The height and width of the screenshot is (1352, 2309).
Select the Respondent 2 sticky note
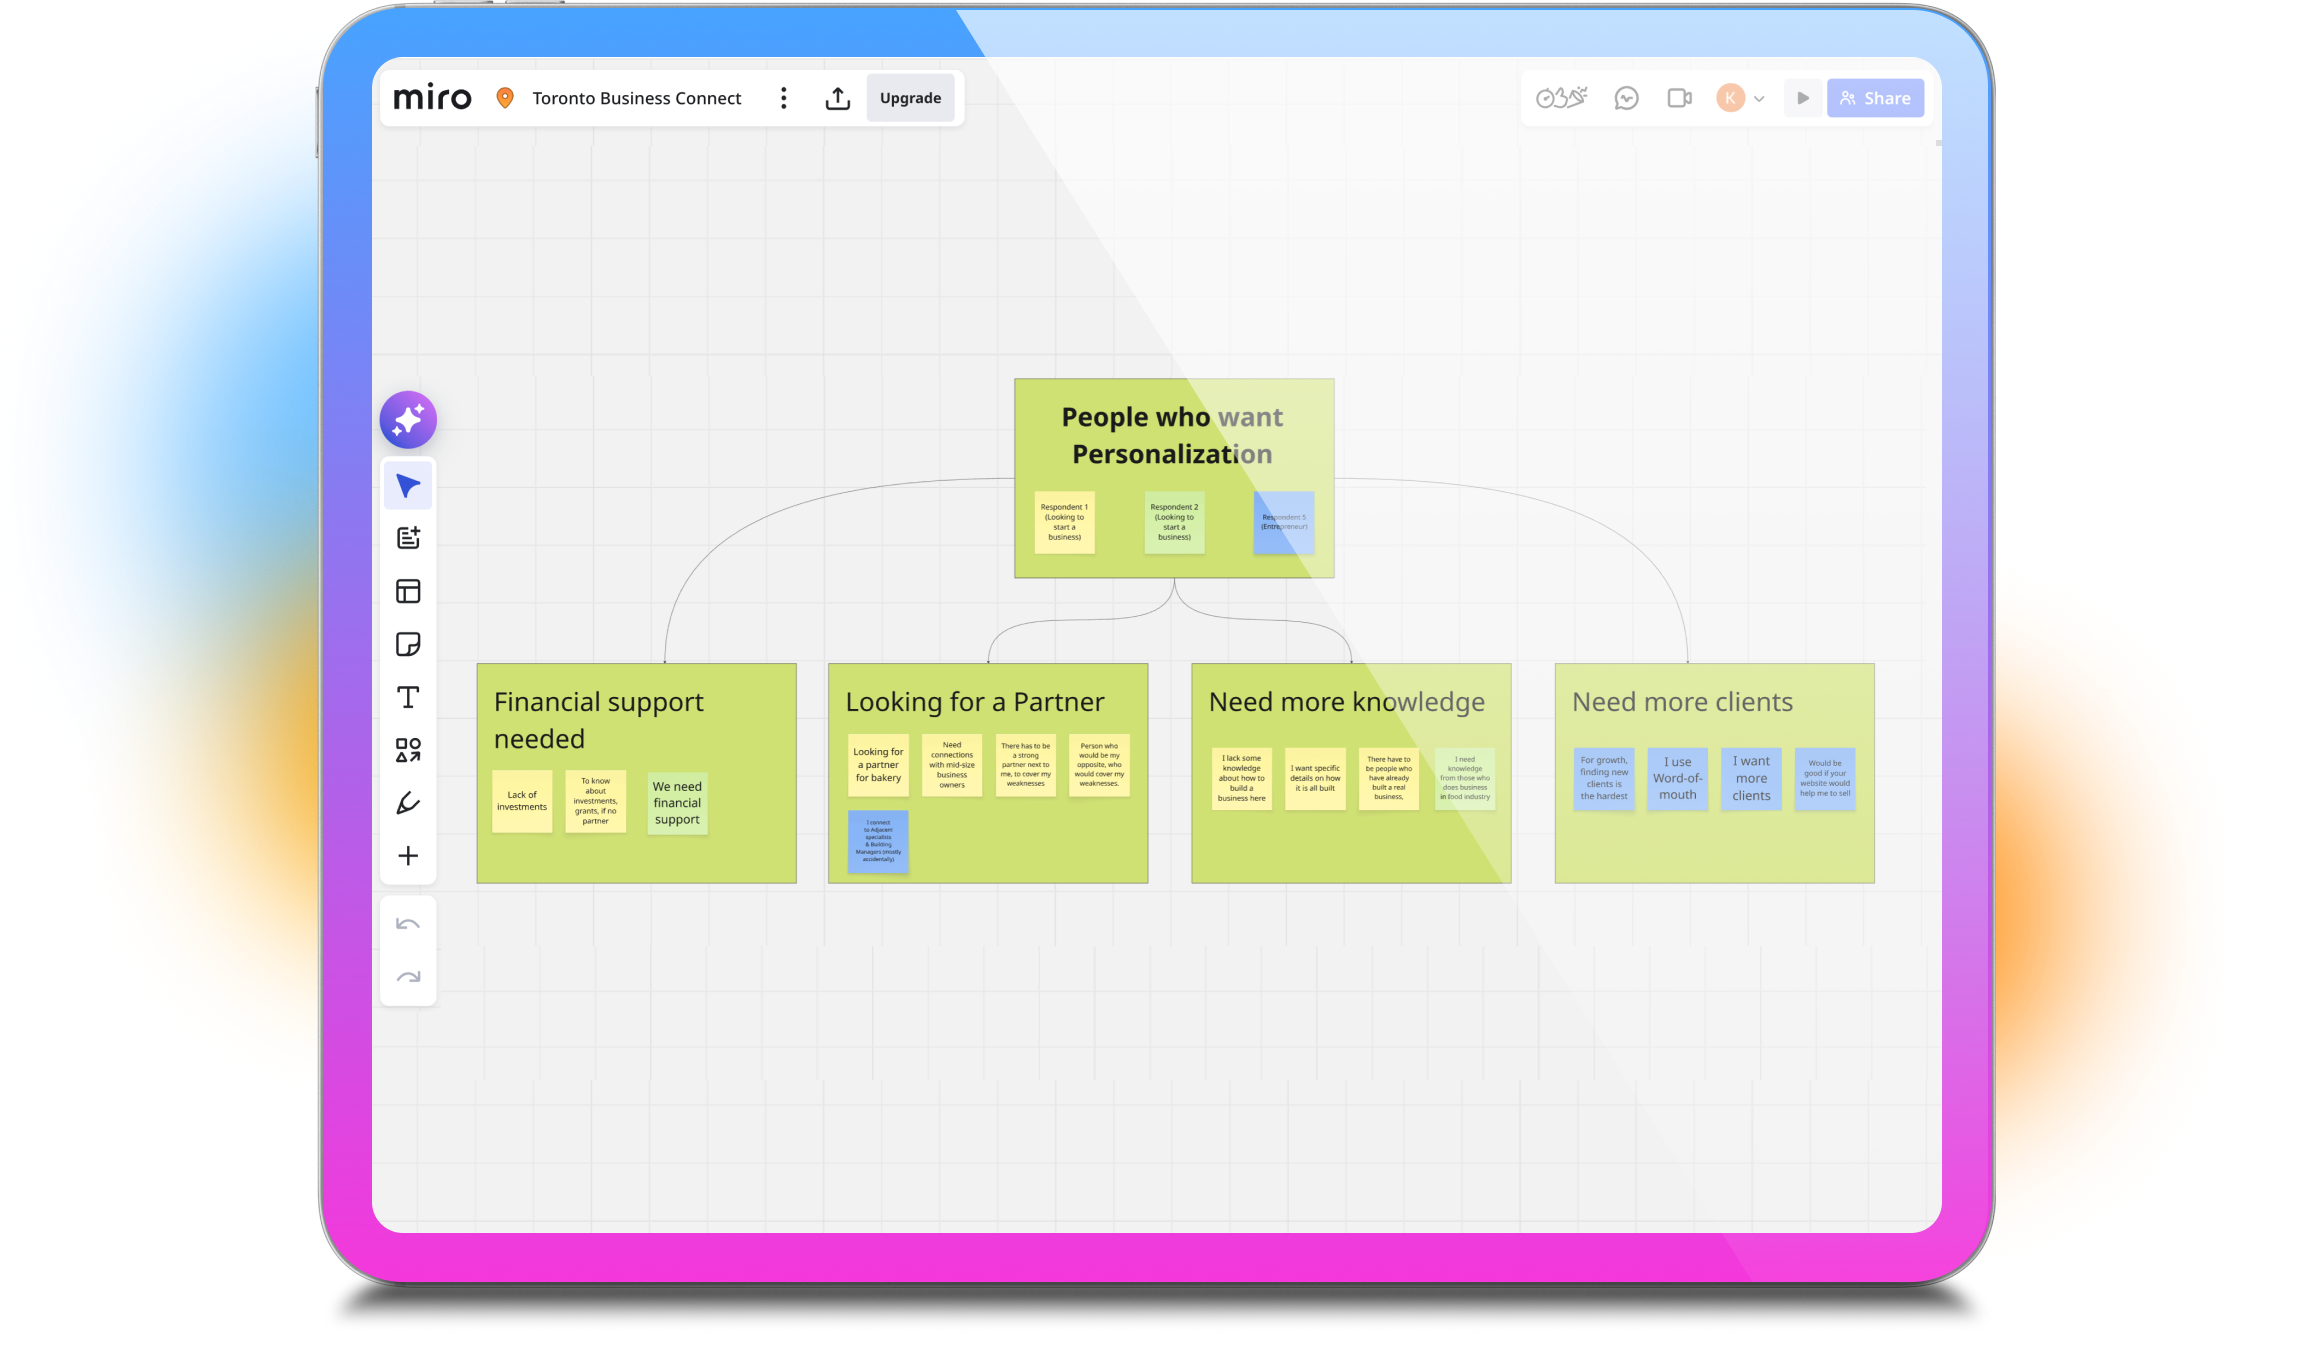[x=1174, y=522]
